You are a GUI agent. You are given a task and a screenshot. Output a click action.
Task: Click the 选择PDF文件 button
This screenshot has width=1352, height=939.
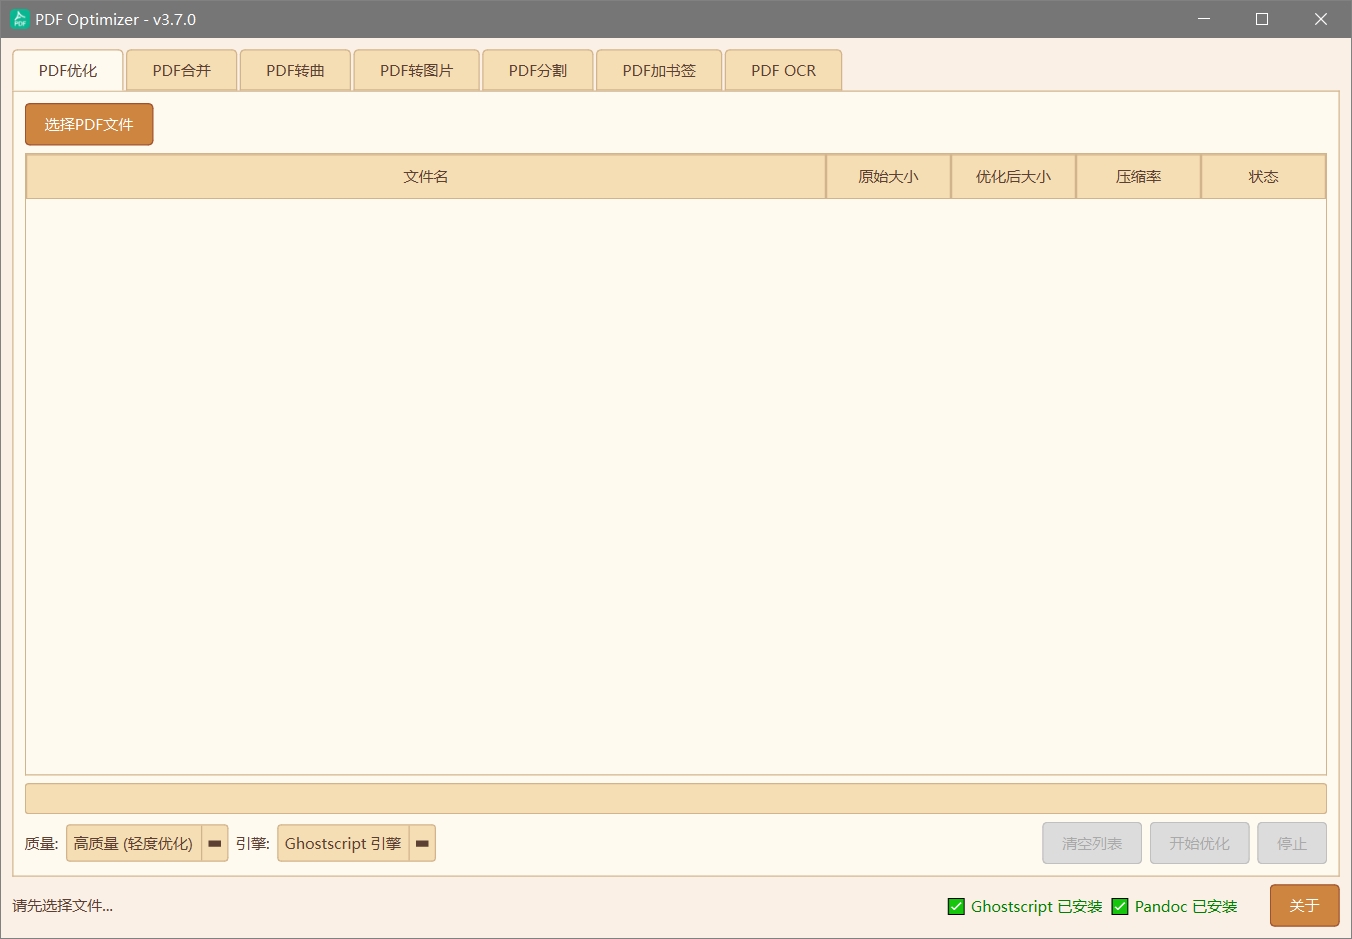89,125
